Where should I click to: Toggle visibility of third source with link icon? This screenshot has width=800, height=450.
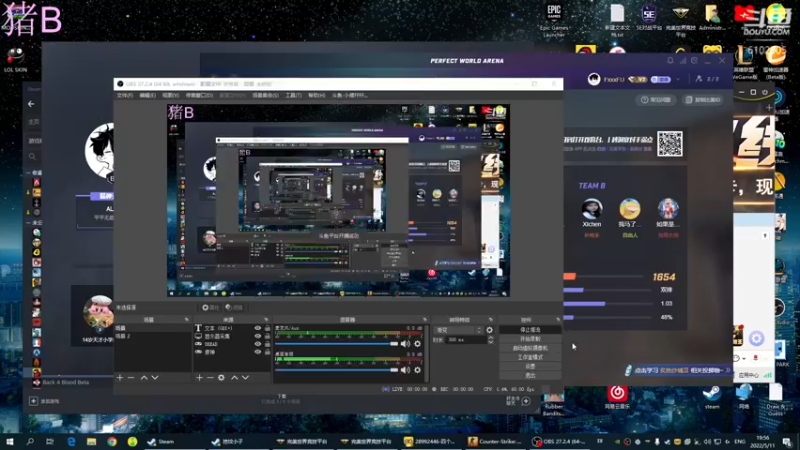click(258, 344)
